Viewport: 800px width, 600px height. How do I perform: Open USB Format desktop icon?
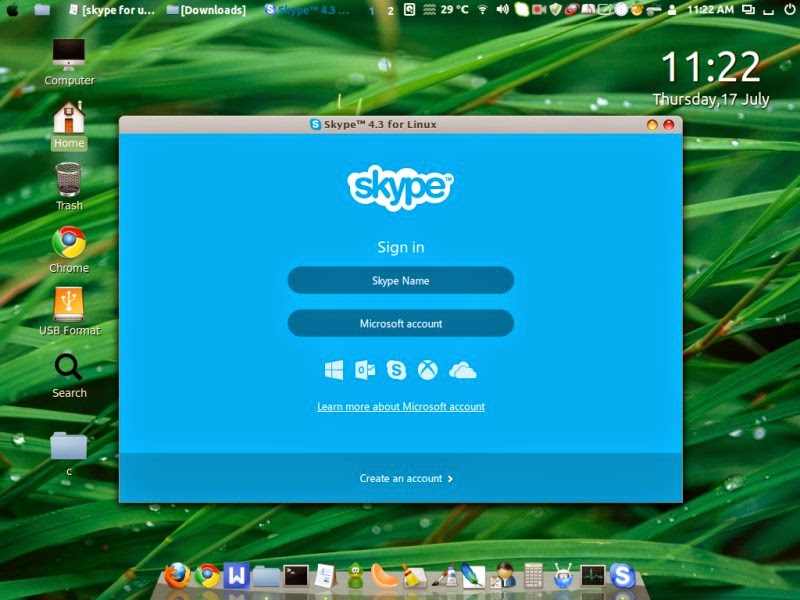pyautogui.click(x=69, y=312)
